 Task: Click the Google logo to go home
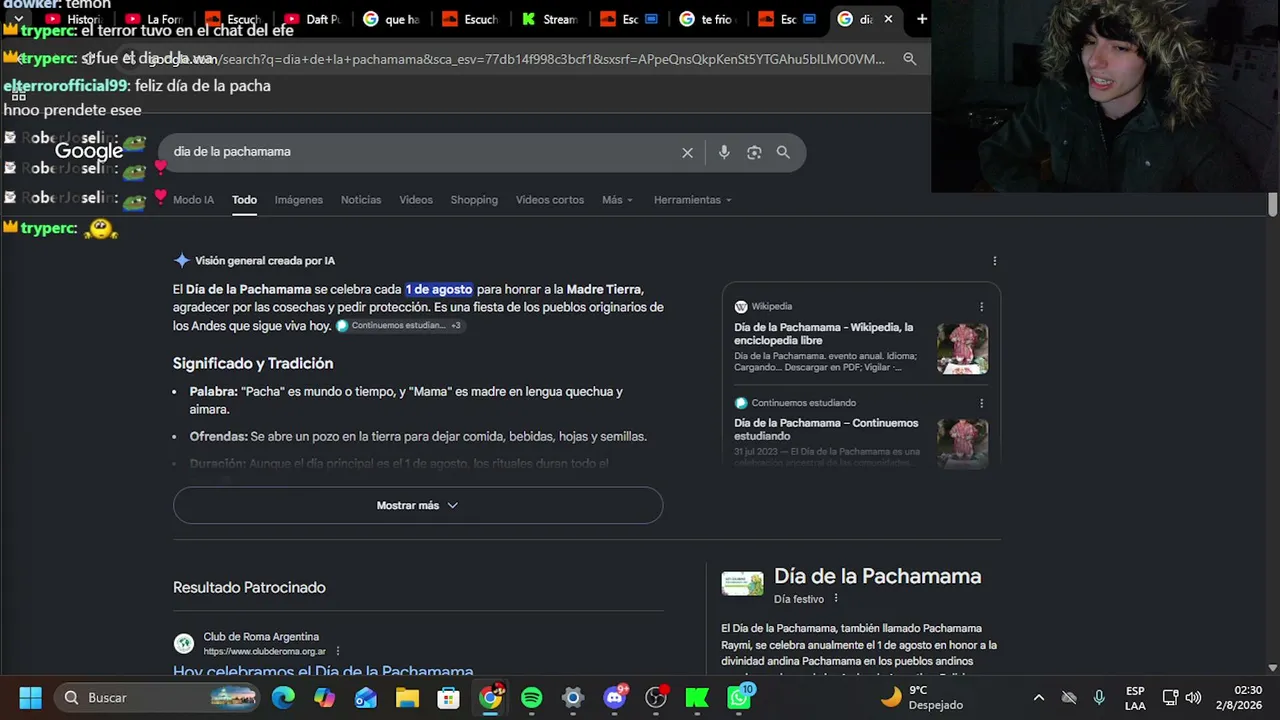[89, 151]
